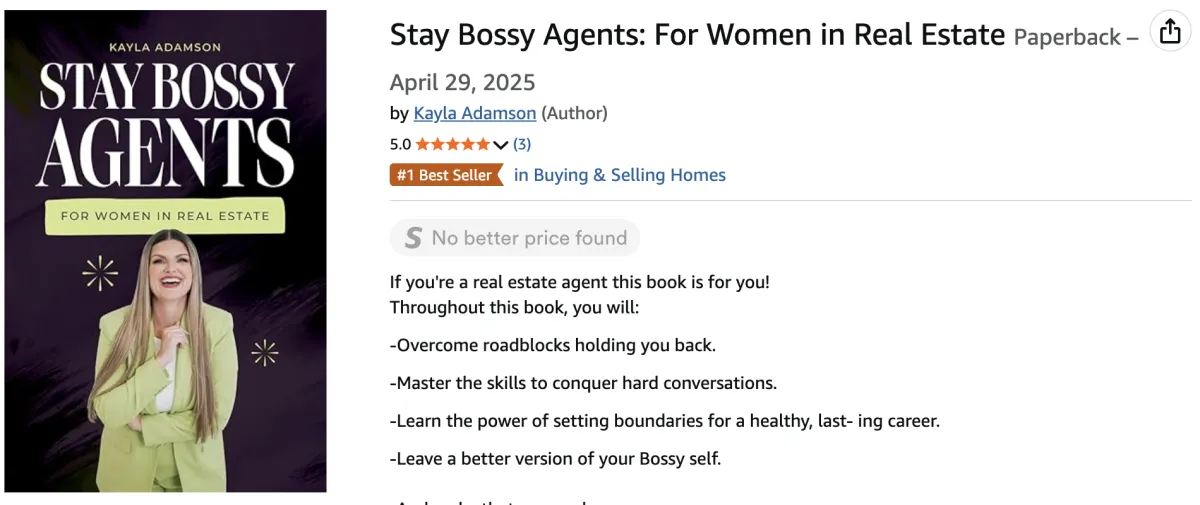Click the Stay Bossy Agents book cover
This screenshot has width=1200, height=505.
click(165, 250)
